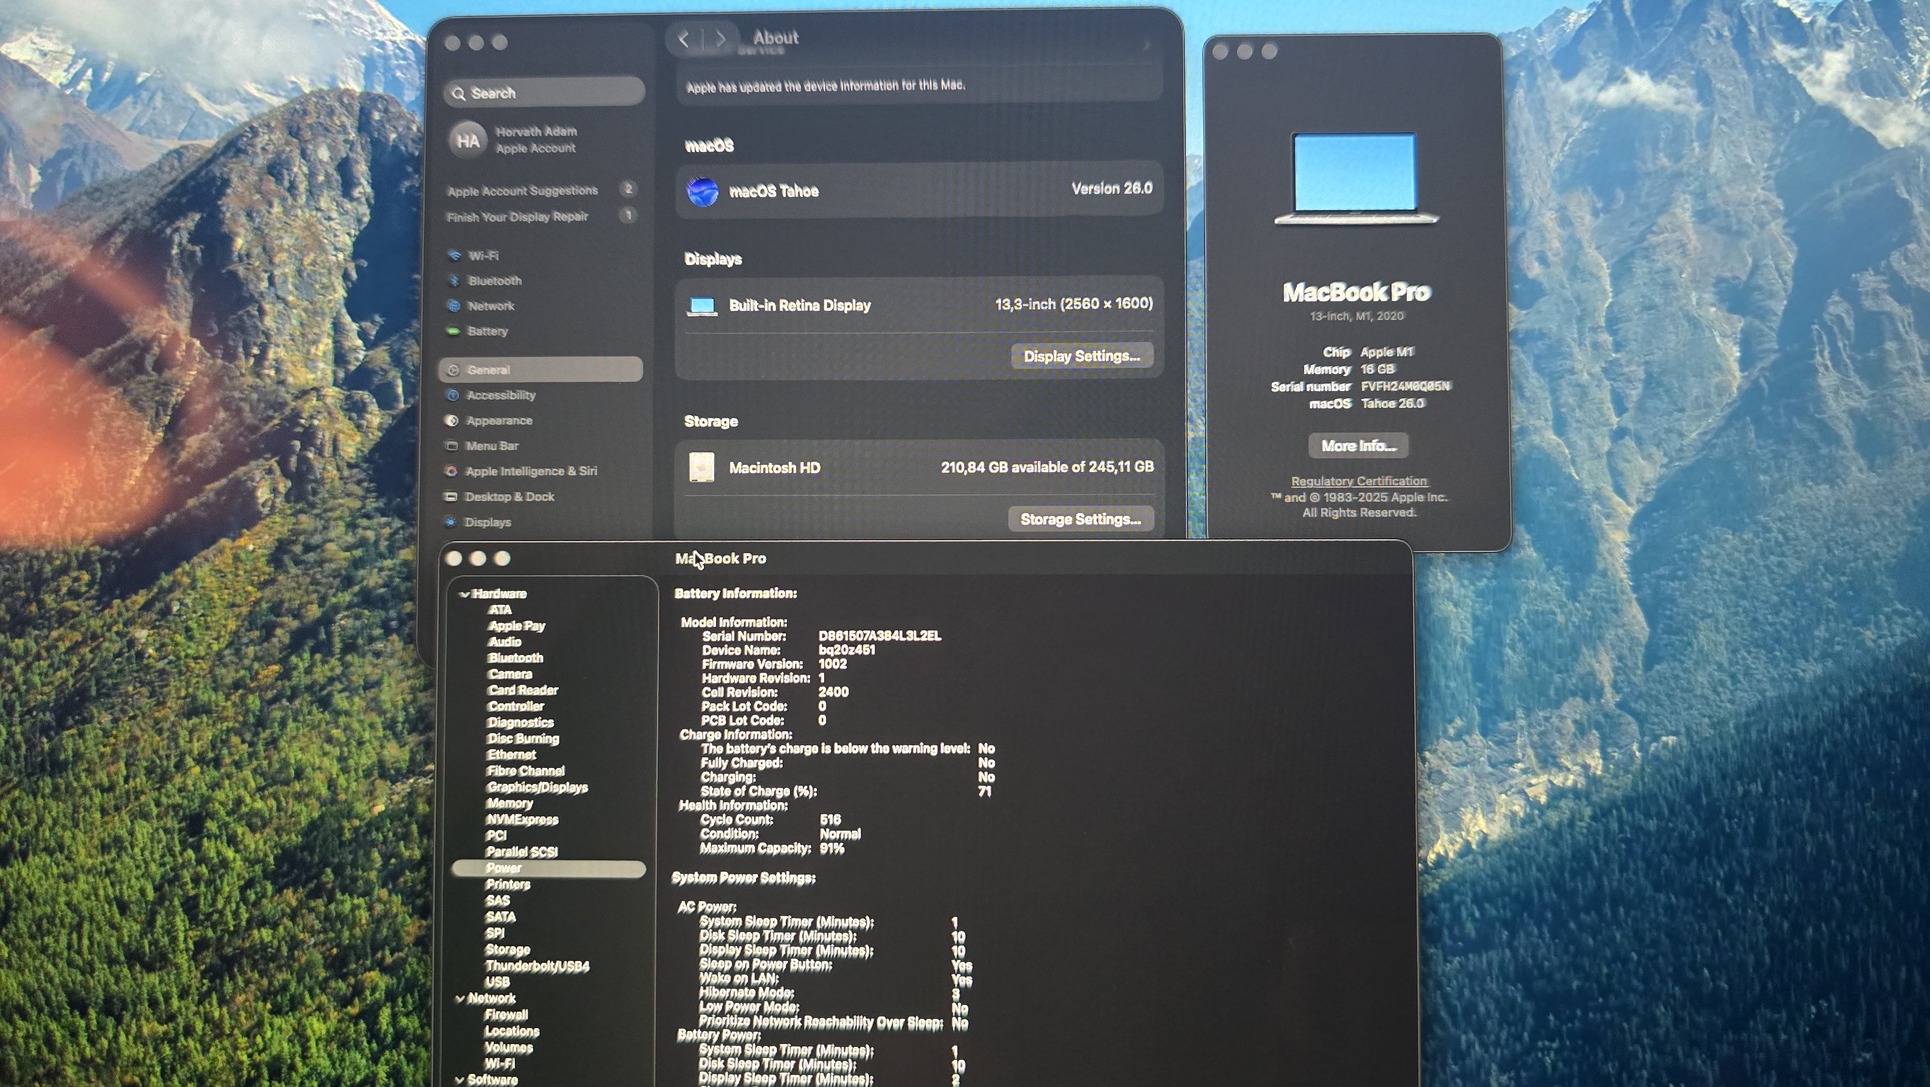
Task: Click the Storage Settings button
Action: coord(1080,519)
